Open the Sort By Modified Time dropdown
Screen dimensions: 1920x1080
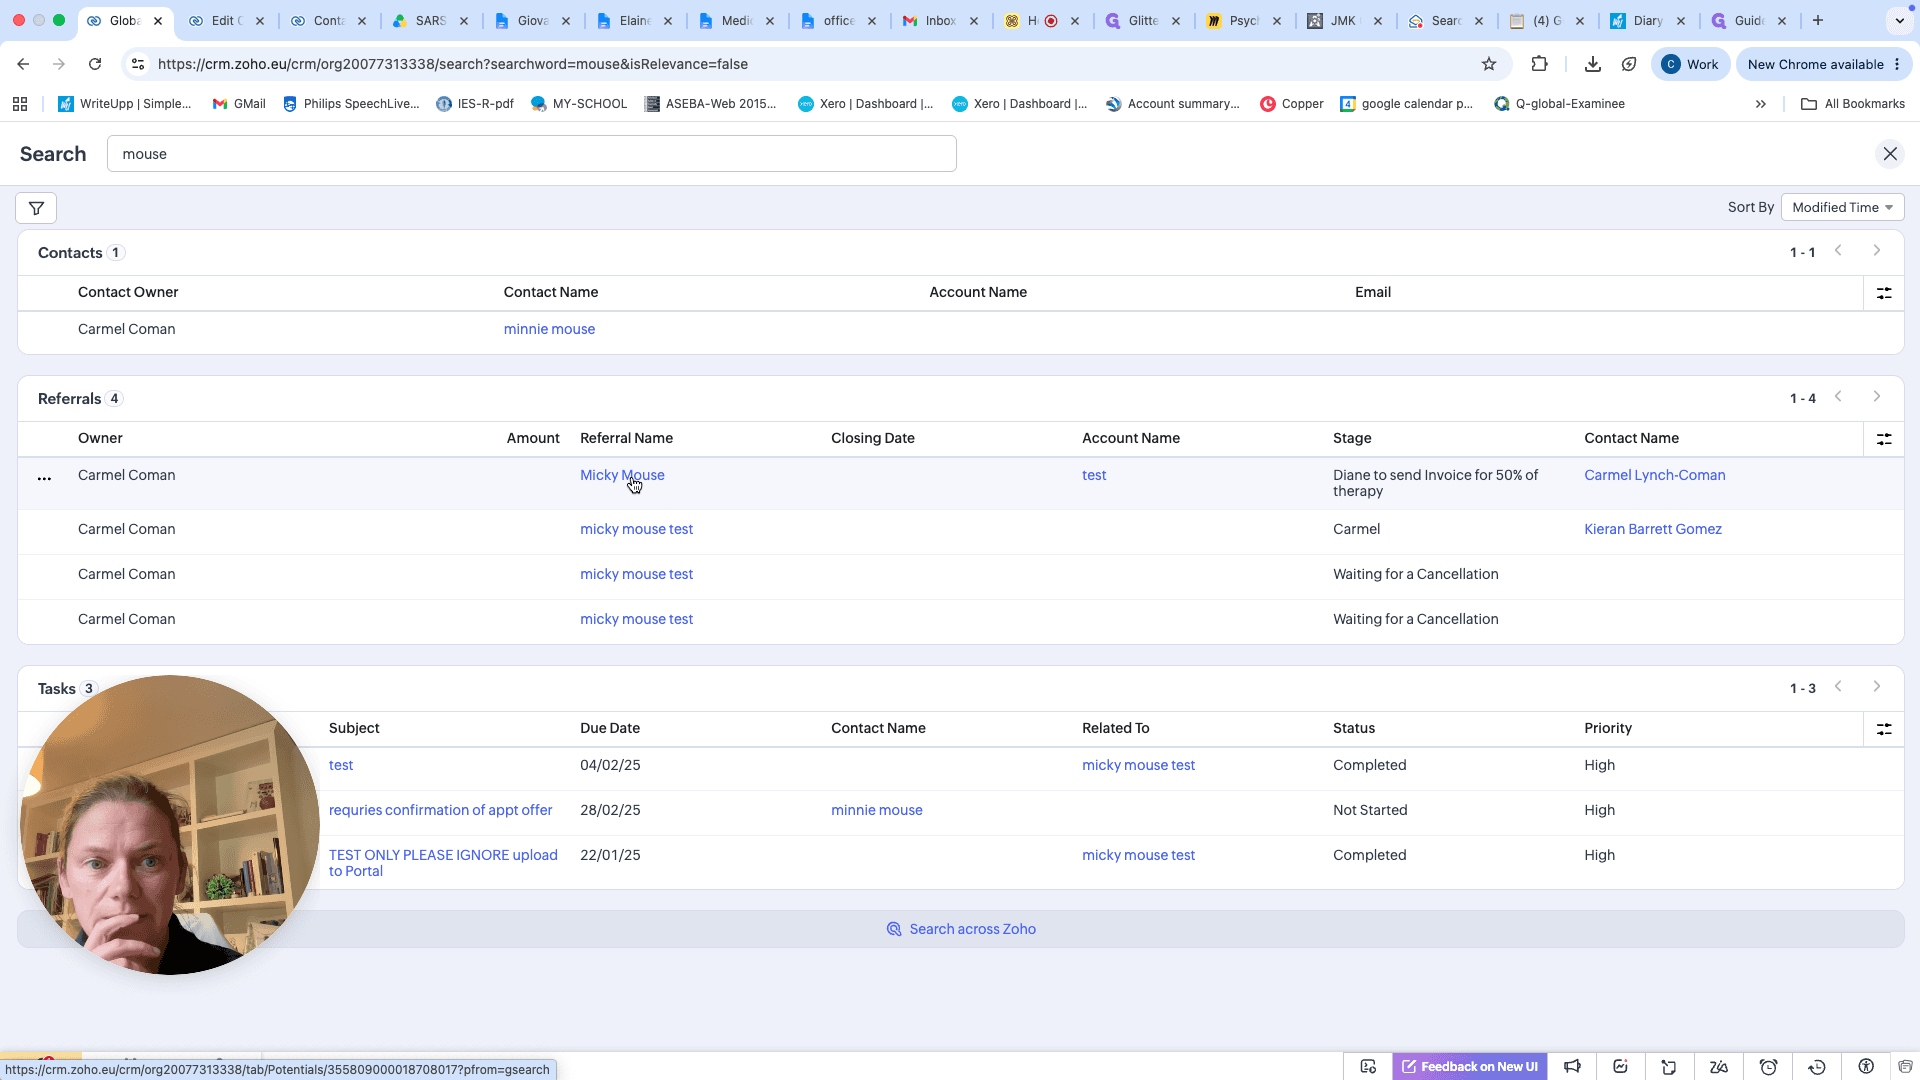(x=1842, y=207)
